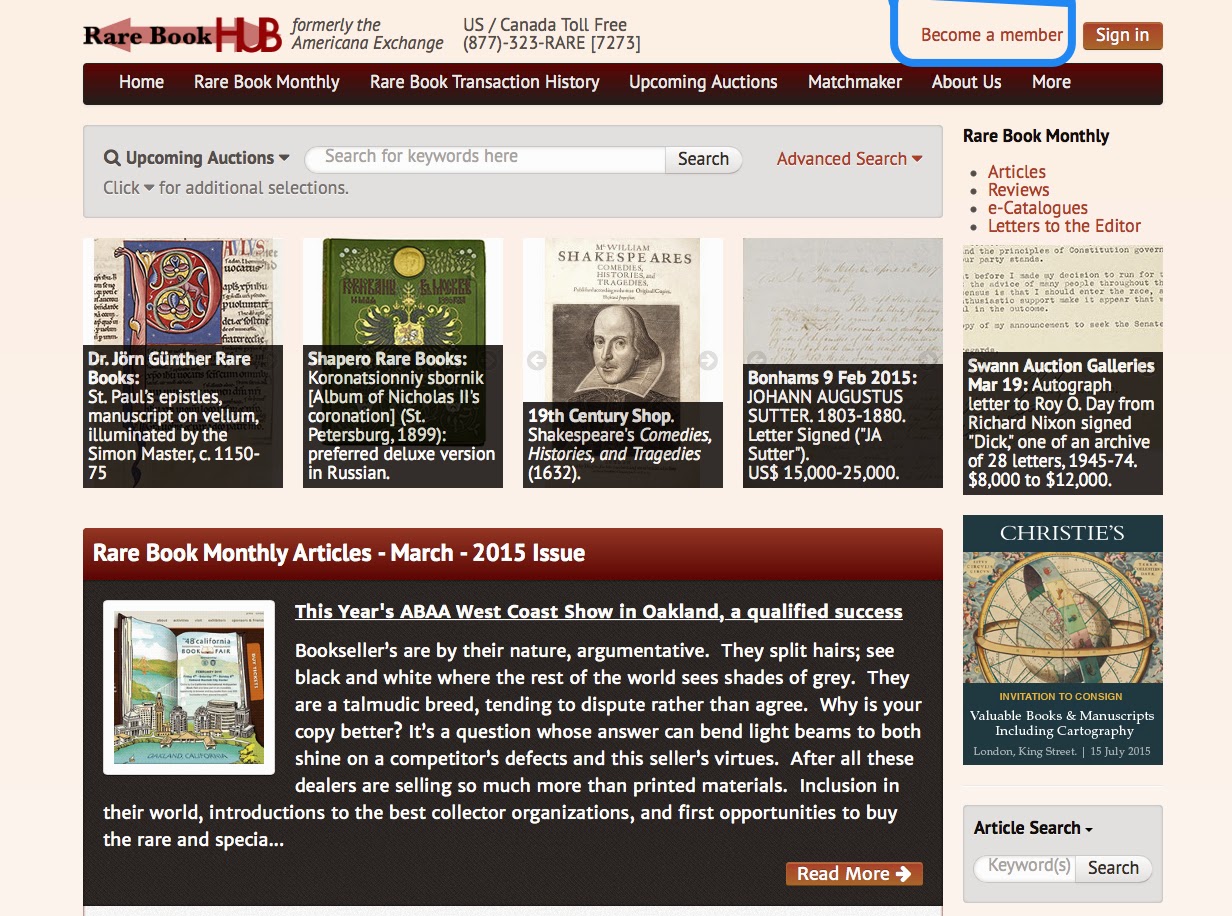Open Rare Book Monthly menu item
Screen dimensions: 1232x916
[x=267, y=82]
